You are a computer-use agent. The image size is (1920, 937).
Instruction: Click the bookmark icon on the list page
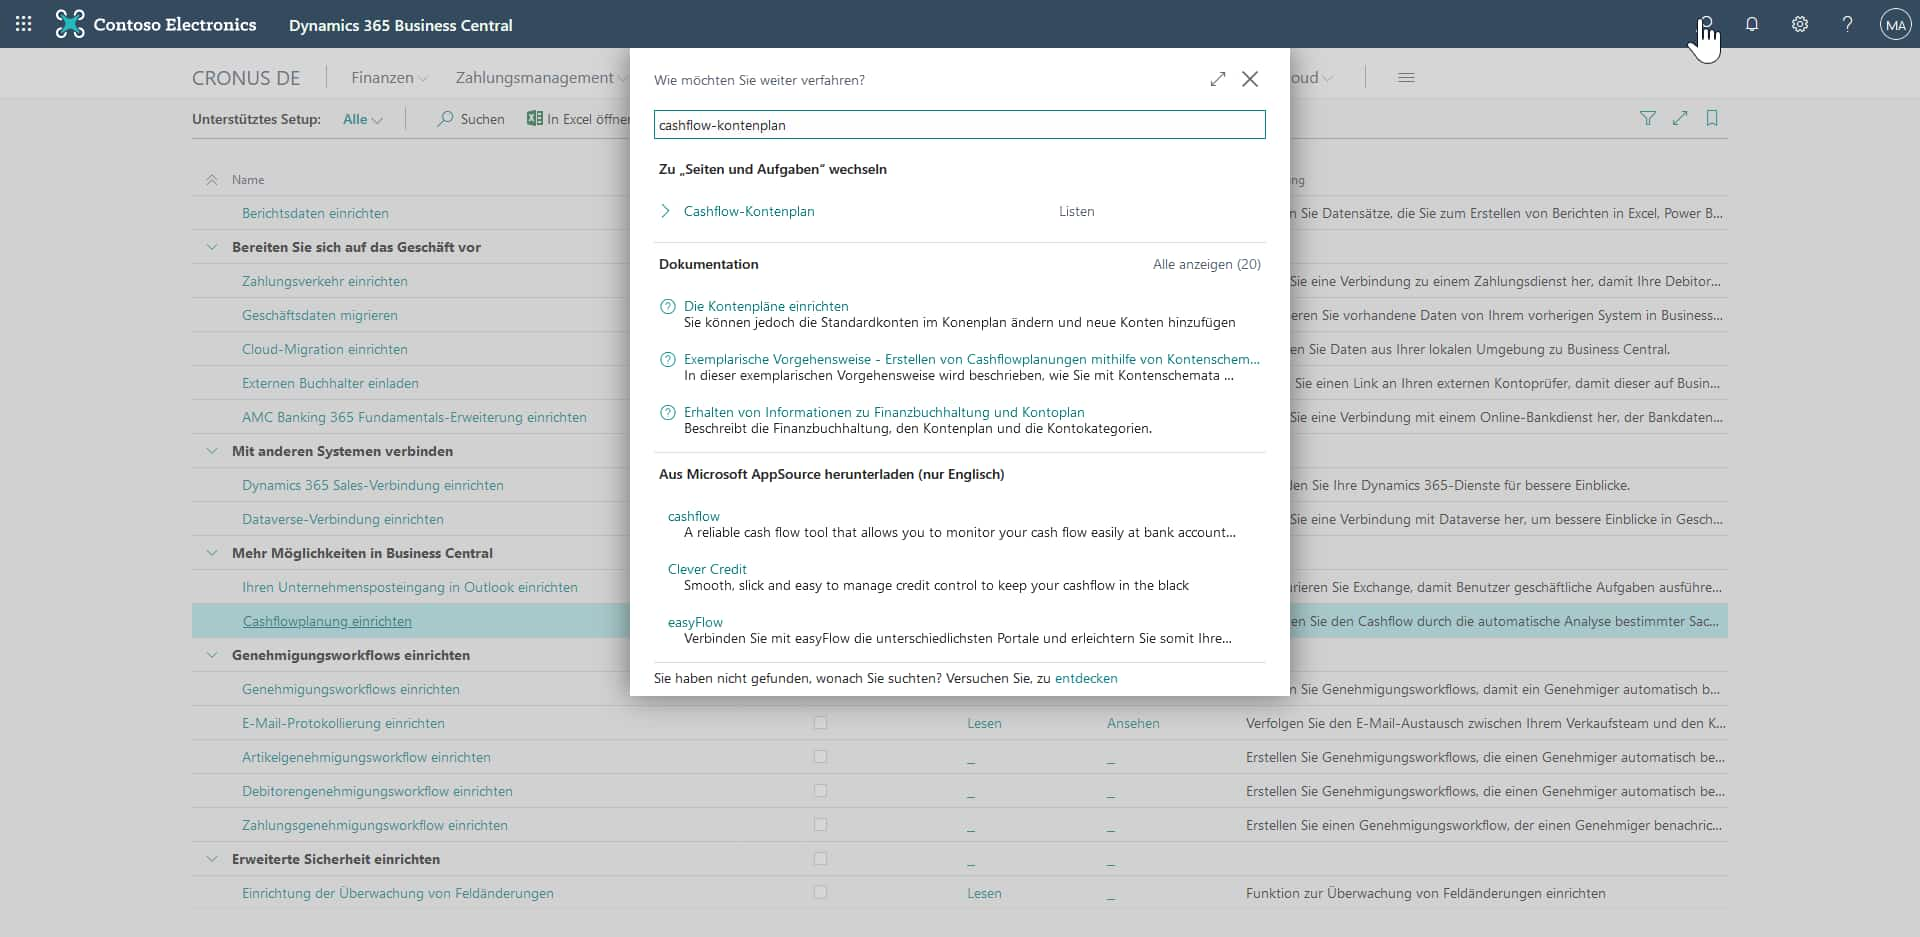[1712, 118]
